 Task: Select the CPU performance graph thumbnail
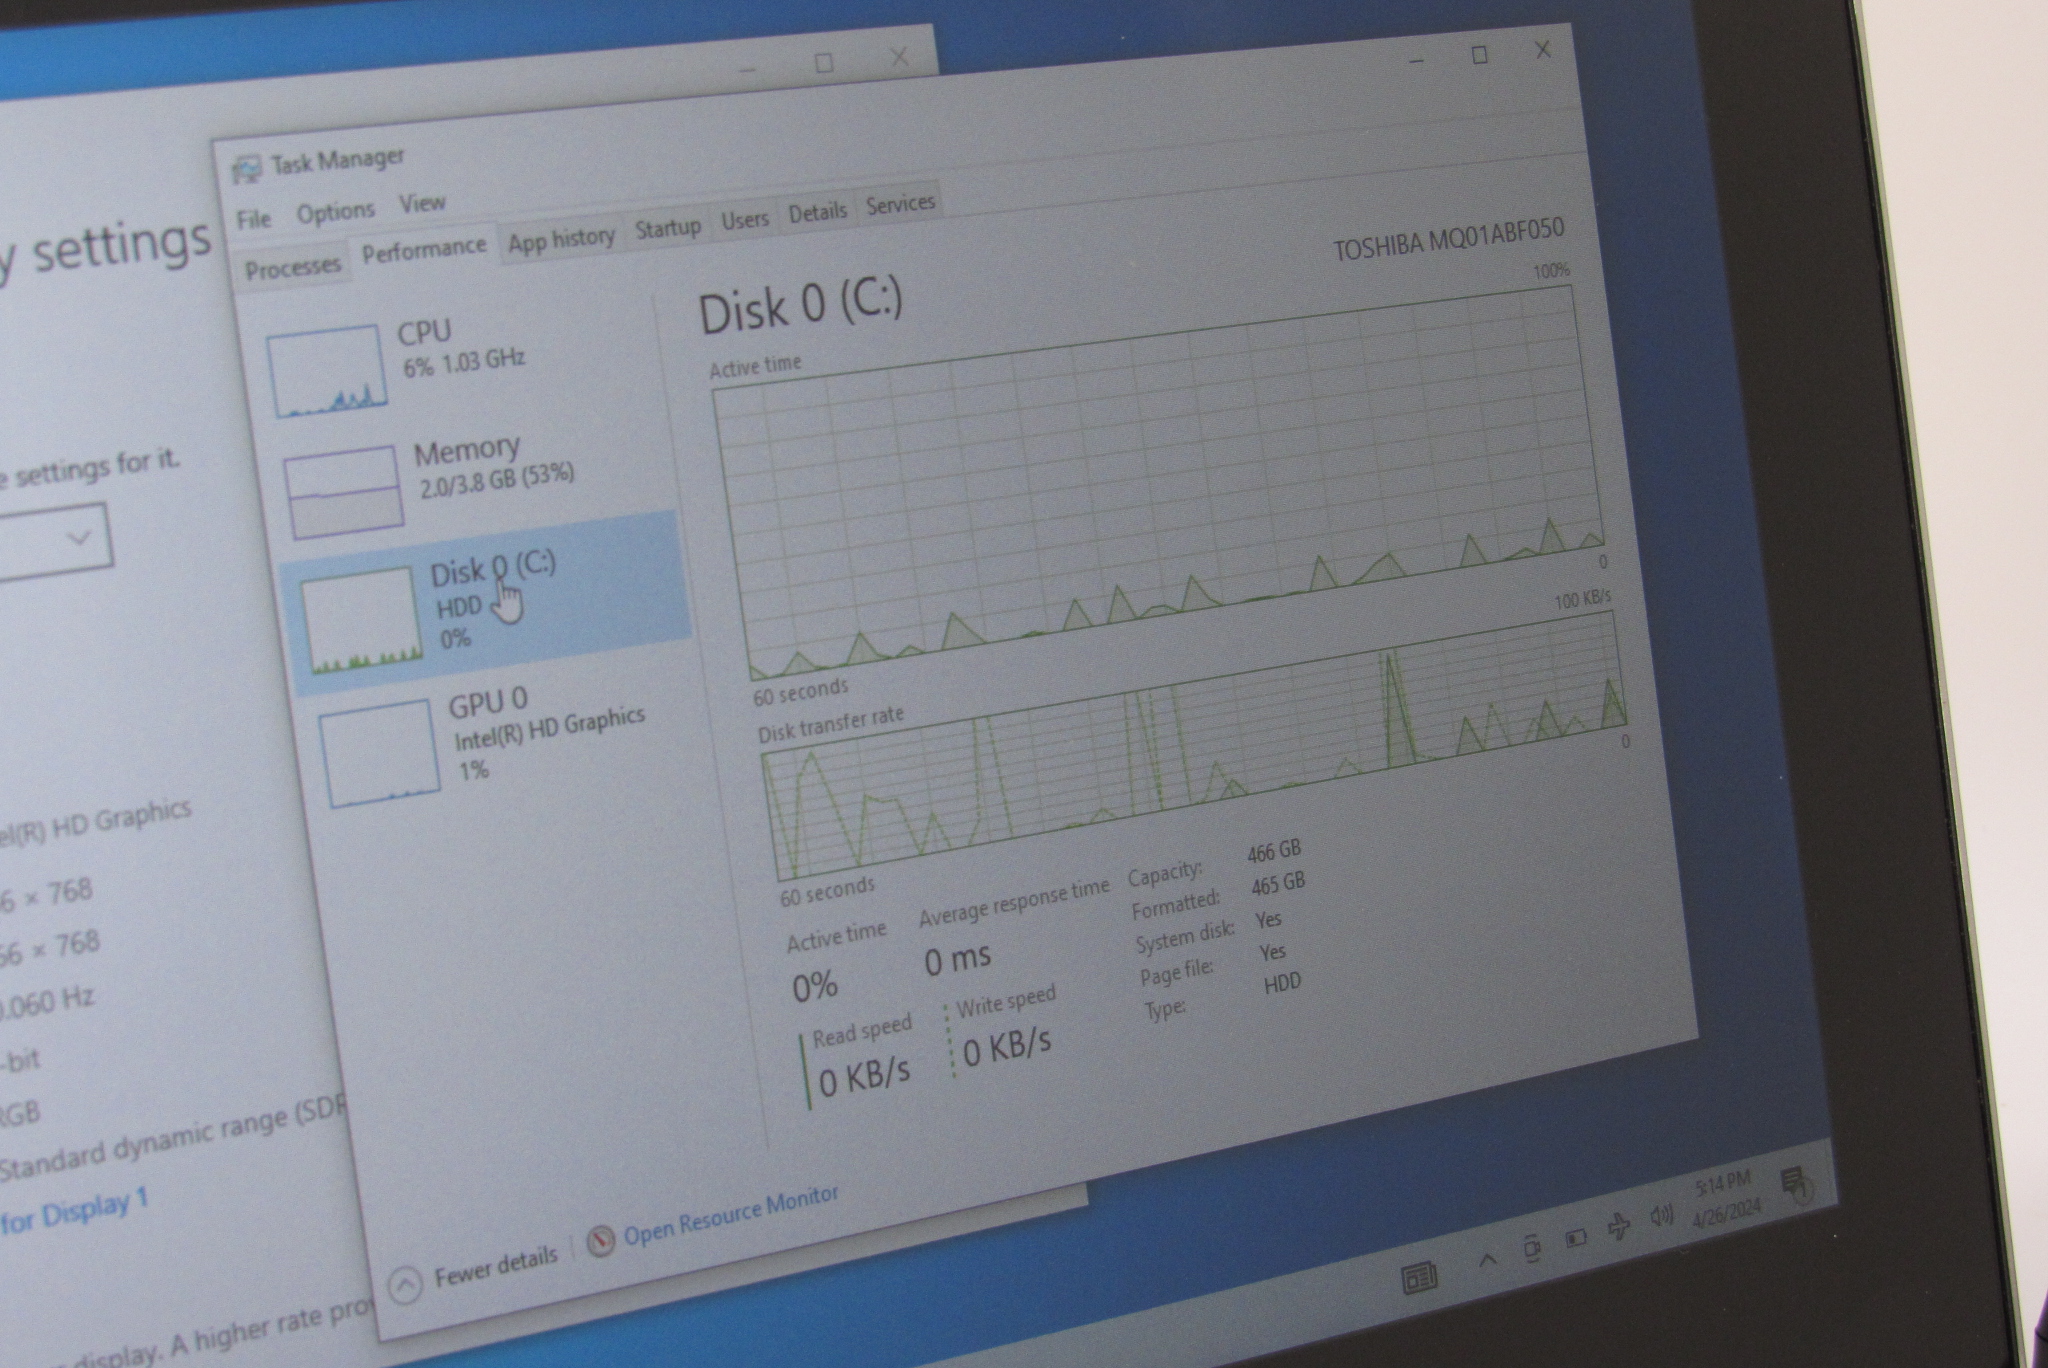point(326,371)
